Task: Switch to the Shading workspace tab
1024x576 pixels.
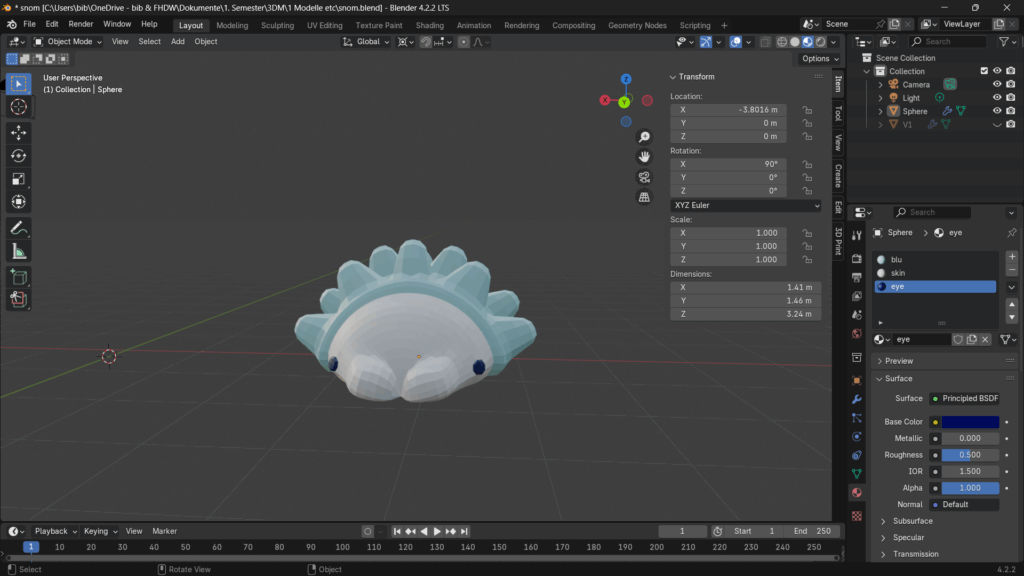Action: click(429, 25)
